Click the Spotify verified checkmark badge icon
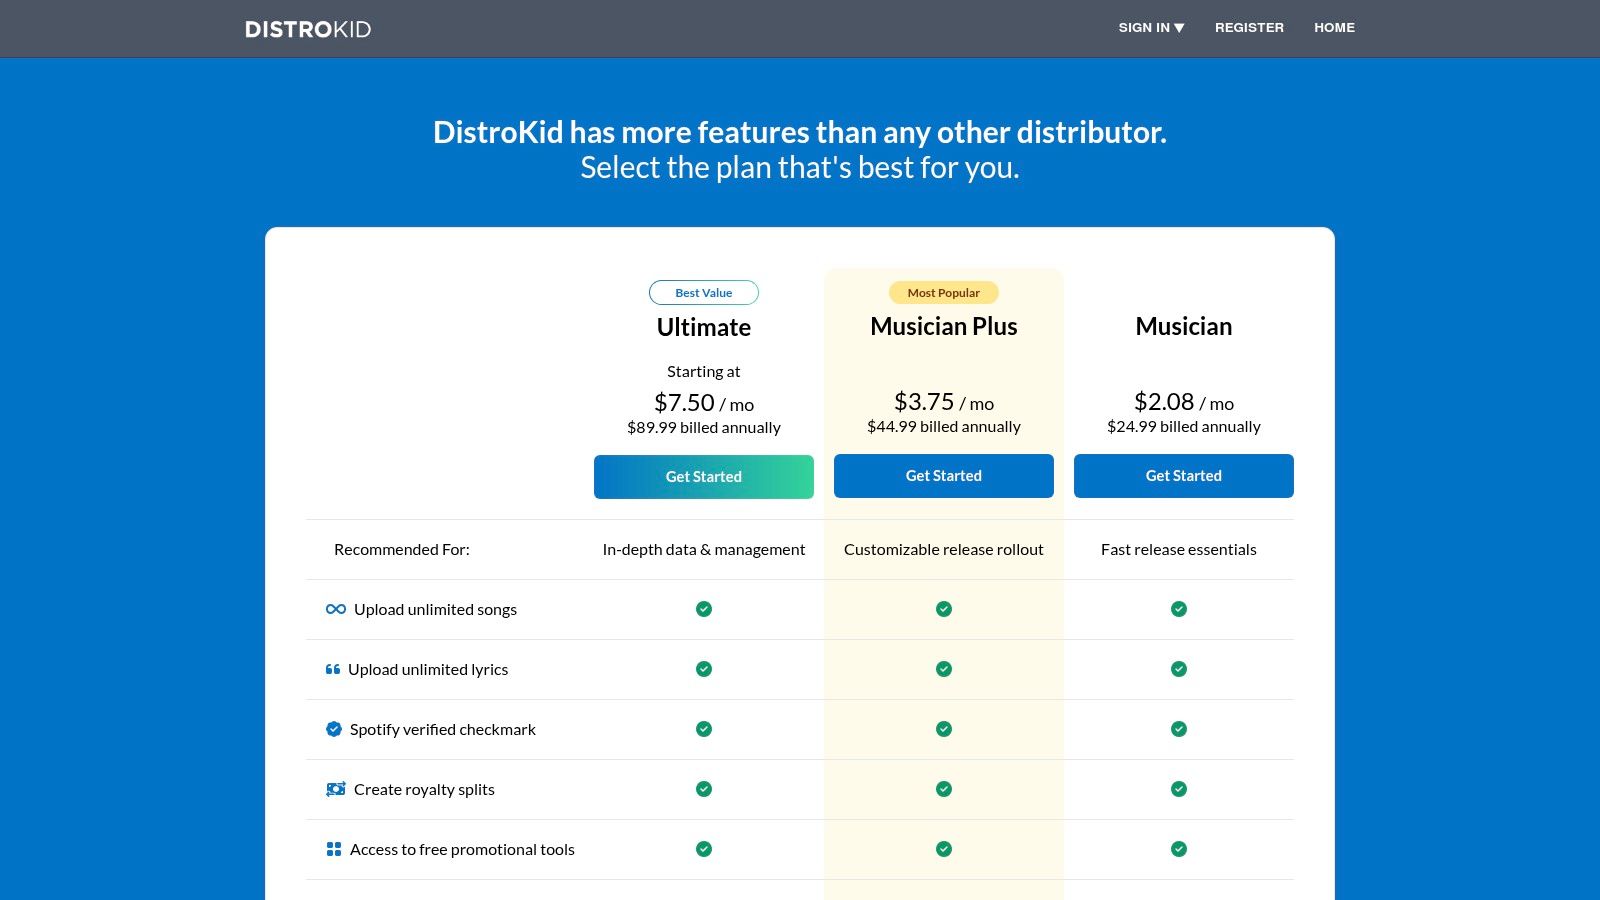Image resolution: width=1600 pixels, height=900 pixels. pyautogui.click(x=334, y=729)
